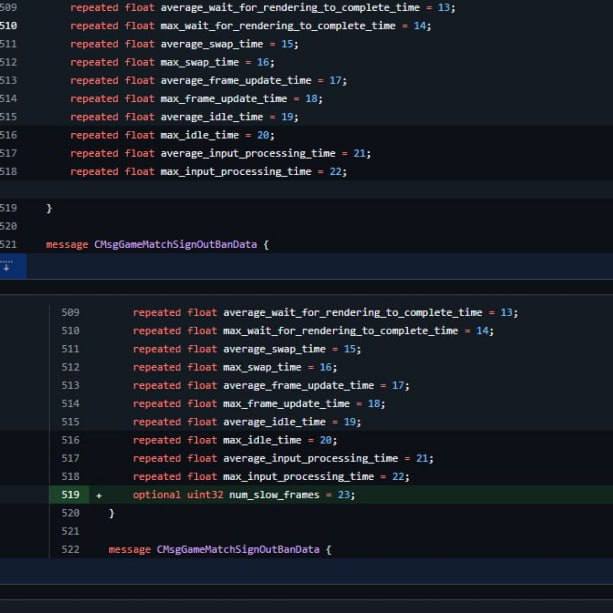Click max_frame_update_time line in the upper pane
Image resolution: width=613 pixels, height=613 pixels.
point(196,98)
